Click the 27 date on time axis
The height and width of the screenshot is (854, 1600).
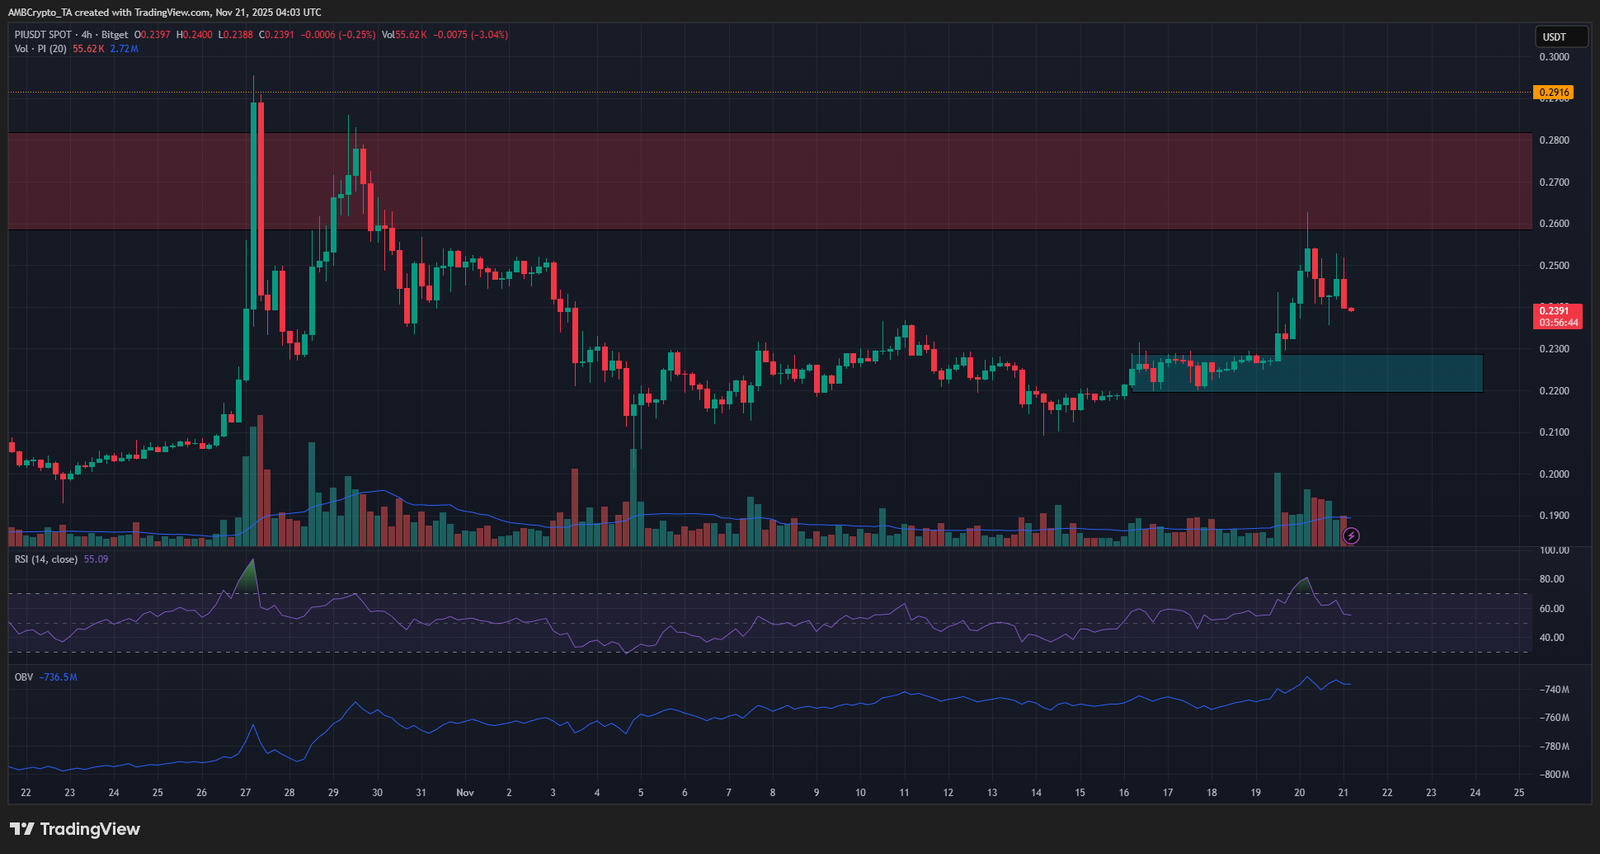coord(246,793)
